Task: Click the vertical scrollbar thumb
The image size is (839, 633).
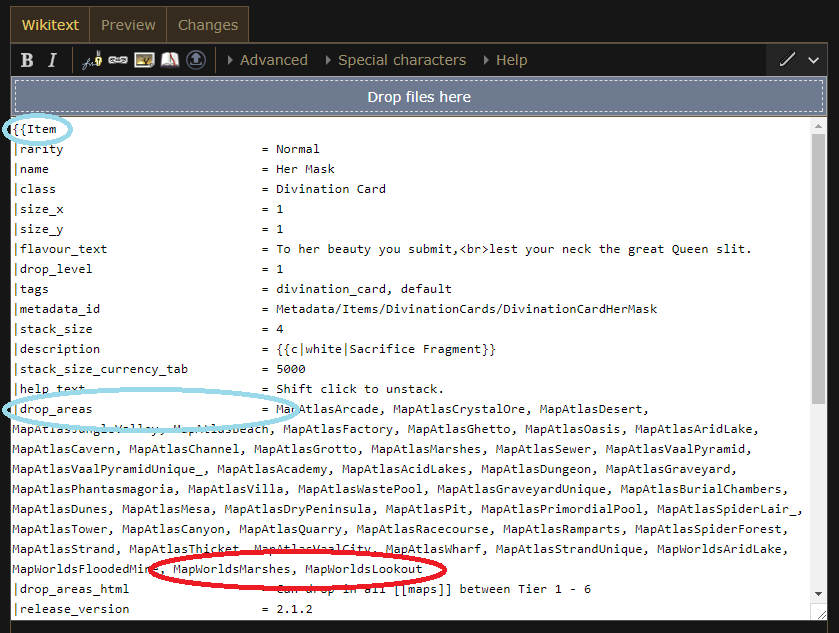Action: point(818,269)
